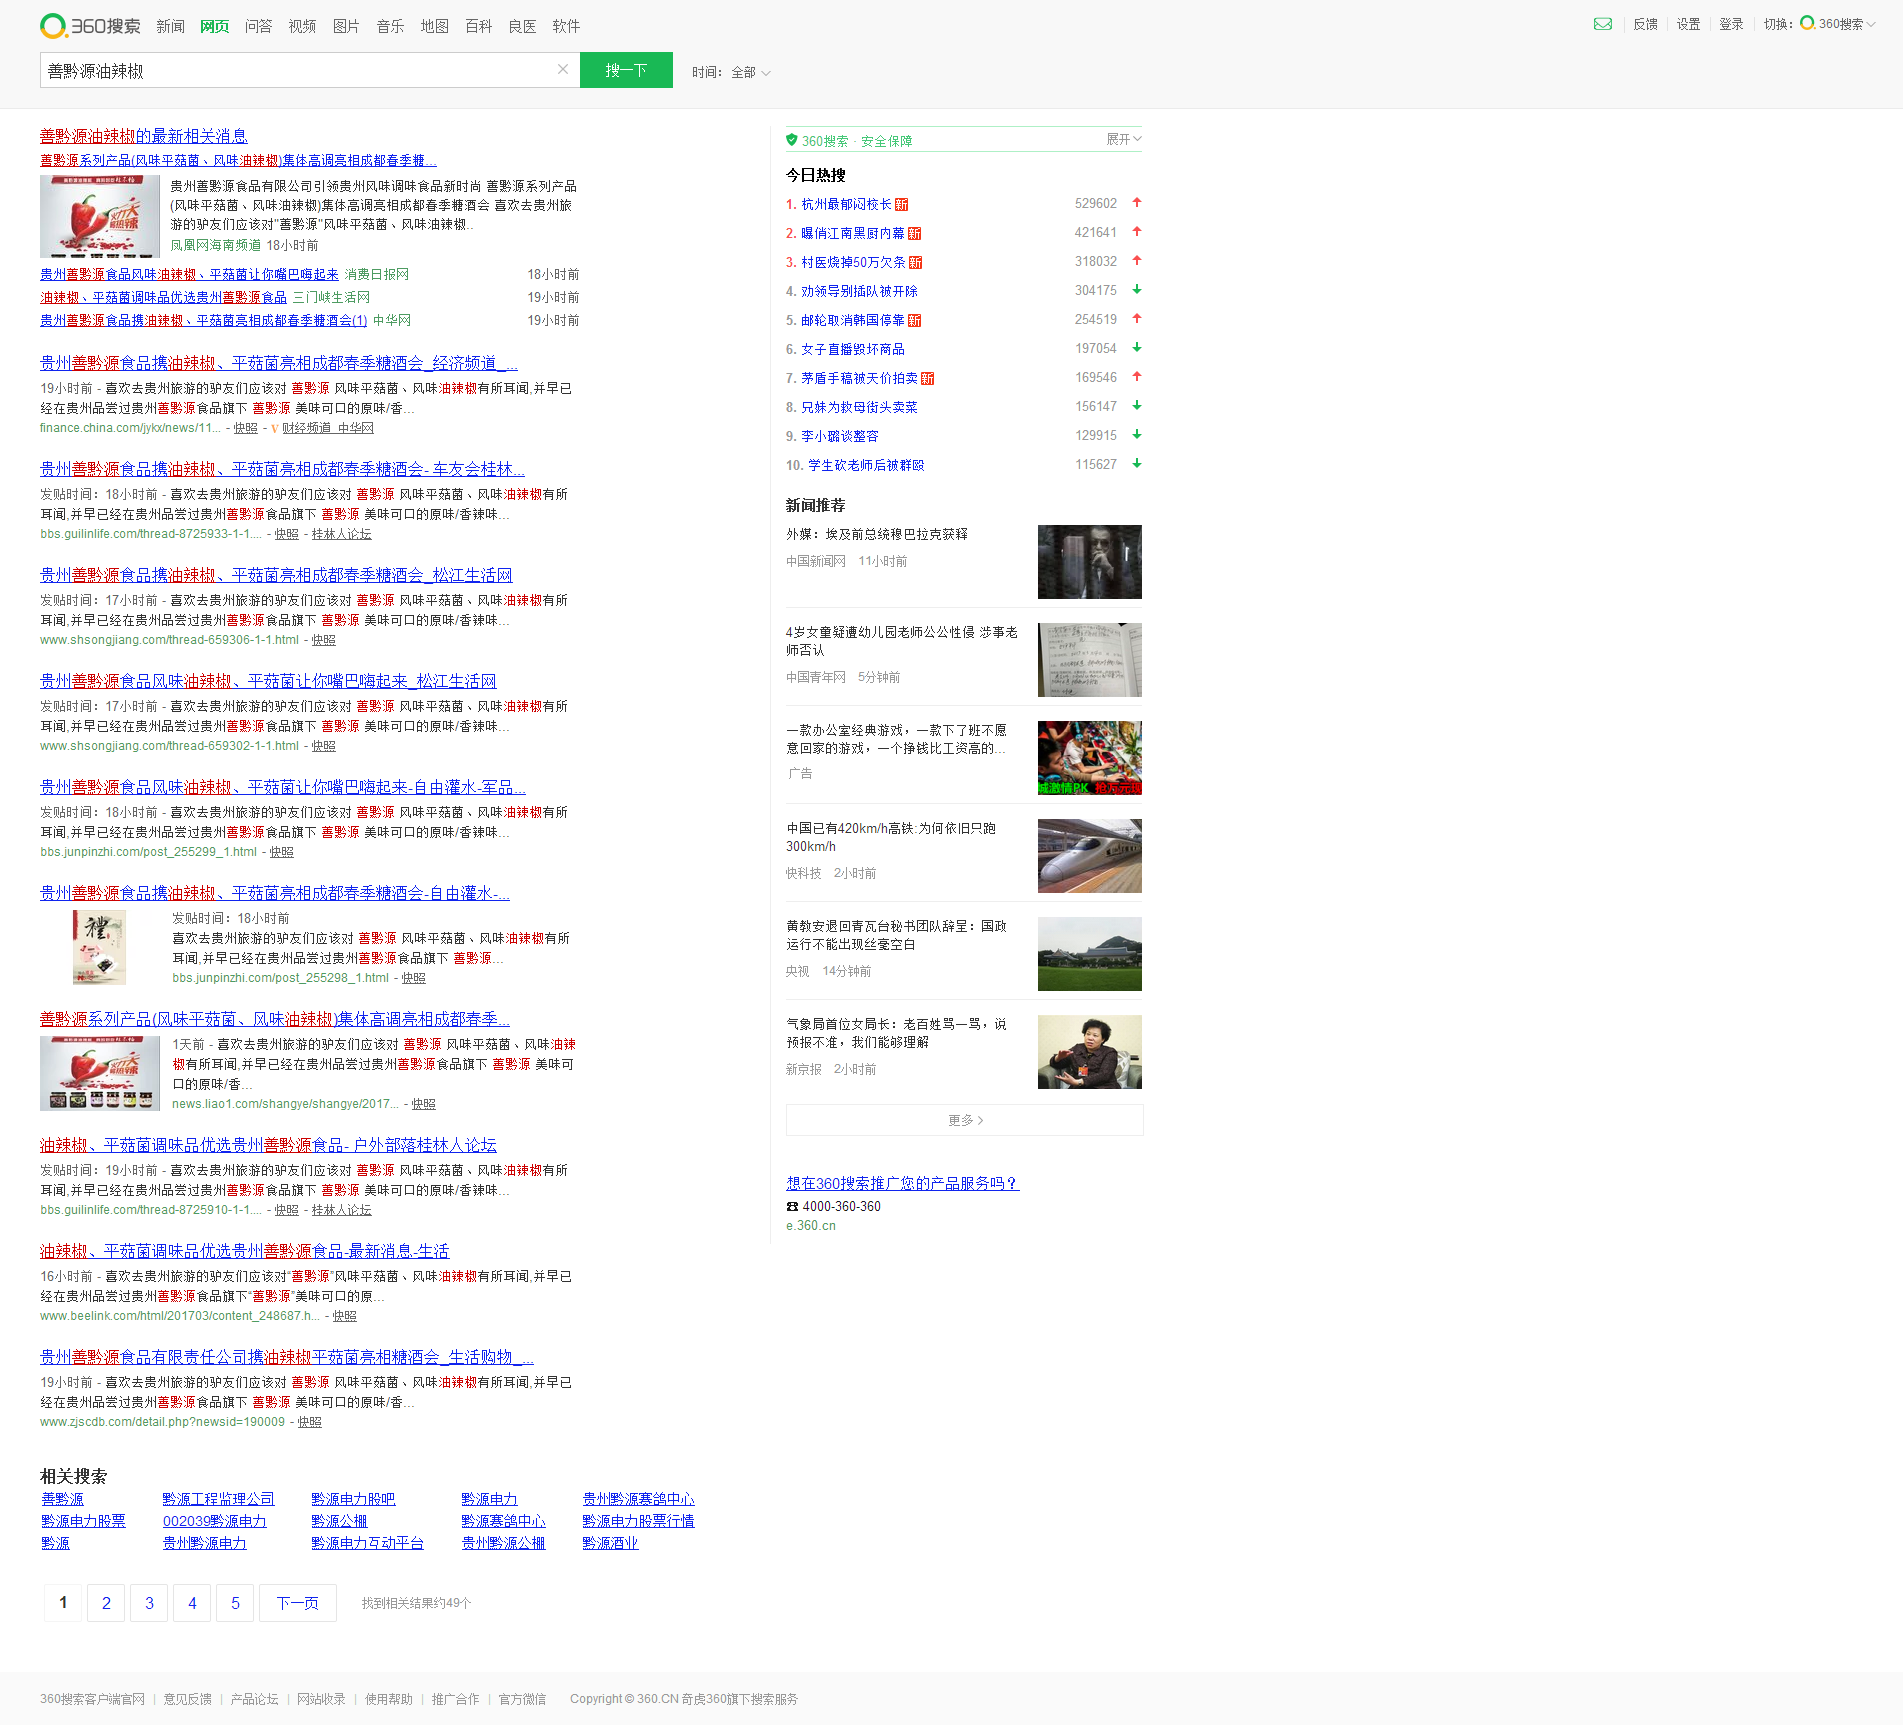This screenshot has height=1725, width=1903.
Task: Click 下一页 for the next page
Action: tap(298, 1603)
